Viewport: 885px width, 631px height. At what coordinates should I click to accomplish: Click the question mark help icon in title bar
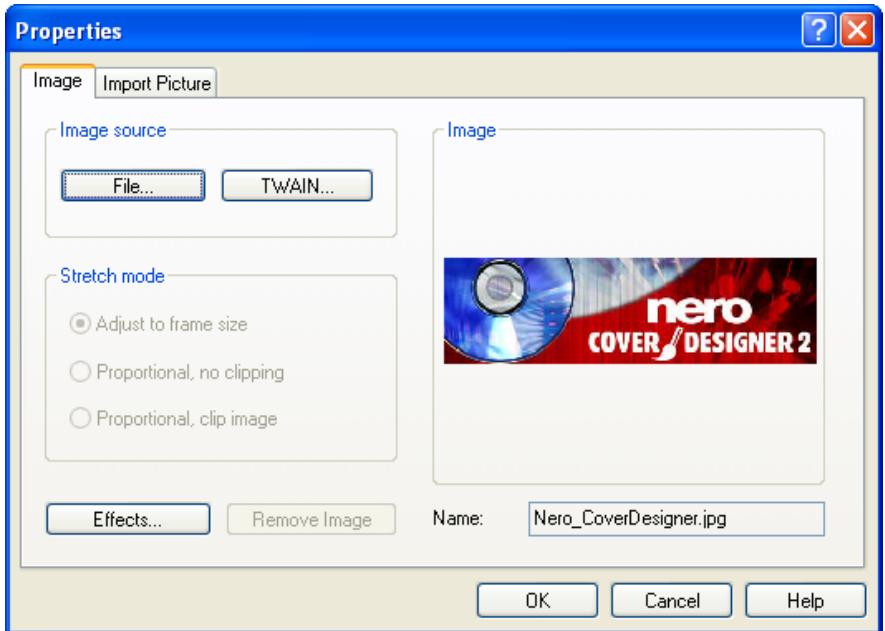coord(818,30)
